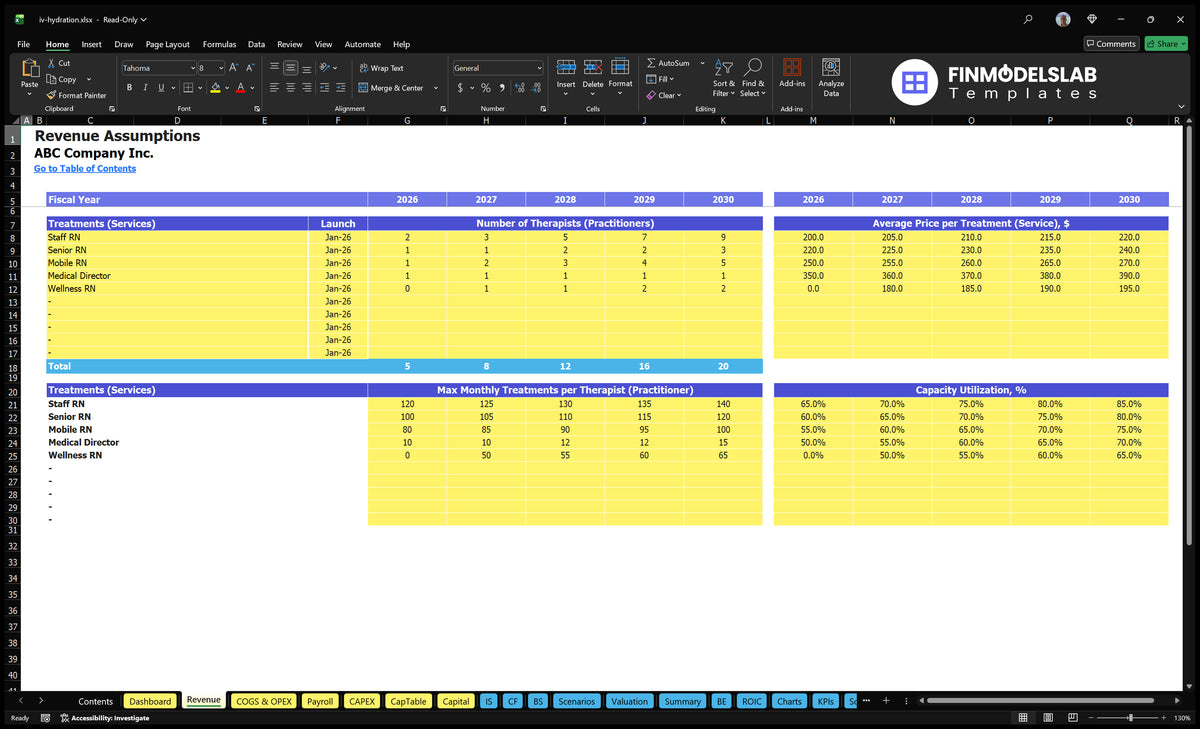Toggle Wrap Text for cells
Image resolution: width=1200 pixels, height=729 pixels.
tap(381, 68)
